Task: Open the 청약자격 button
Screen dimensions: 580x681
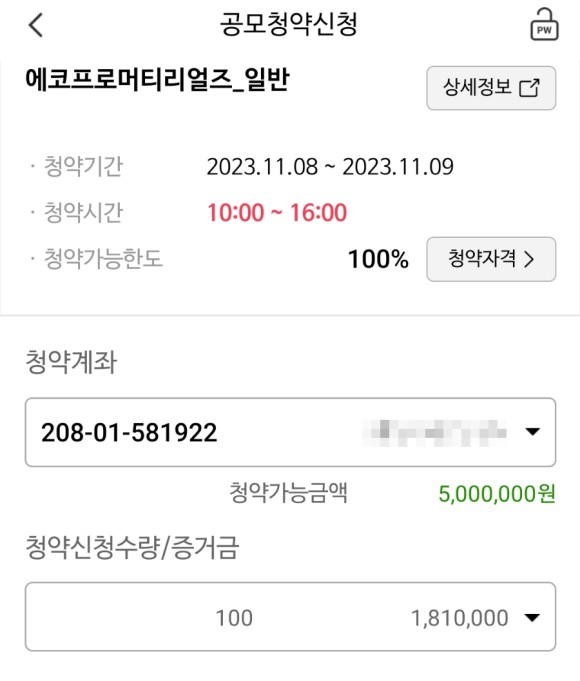Action: tap(491, 259)
